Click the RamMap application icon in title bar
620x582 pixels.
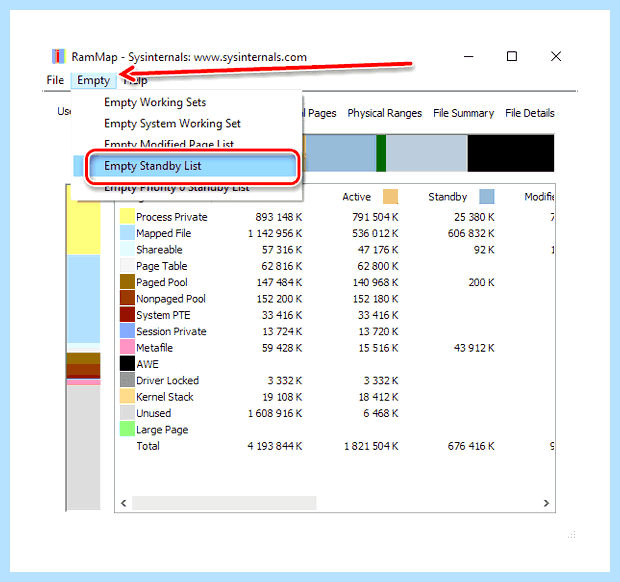[x=59, y=57]
